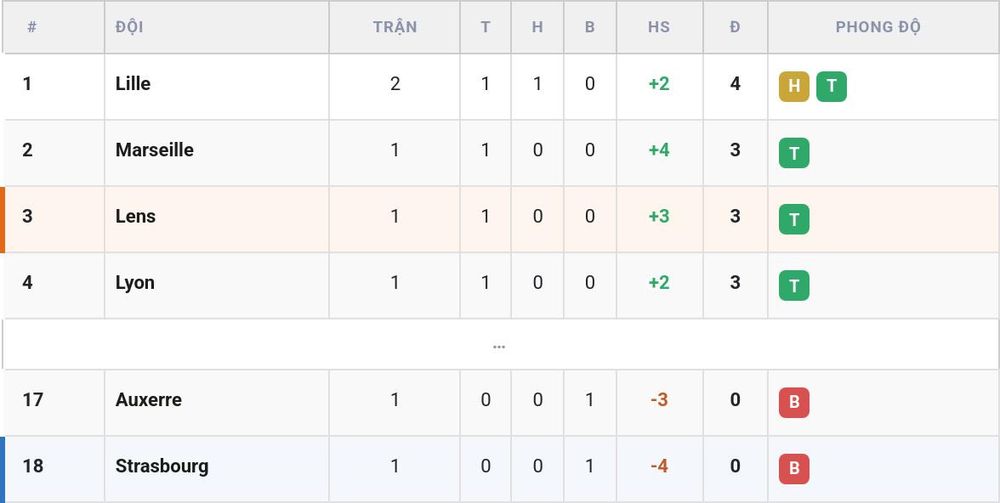Click the Đ points column header
The width and height of the screenshot is (1000, 503).
pos(735,27)
